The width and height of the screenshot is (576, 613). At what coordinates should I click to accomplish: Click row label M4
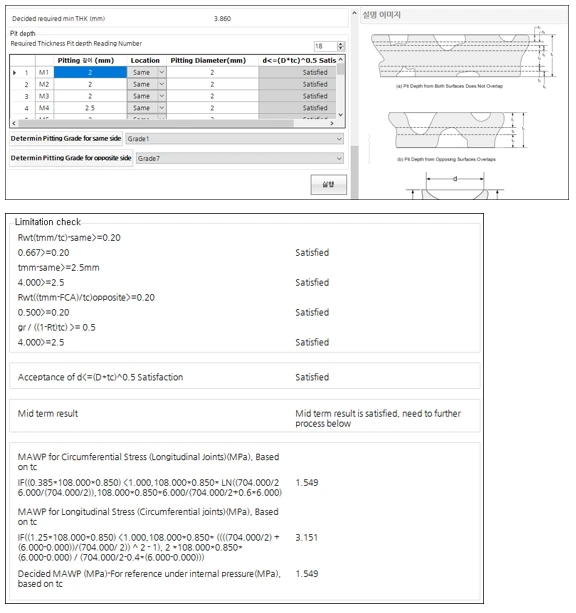(x=44, y=108)
